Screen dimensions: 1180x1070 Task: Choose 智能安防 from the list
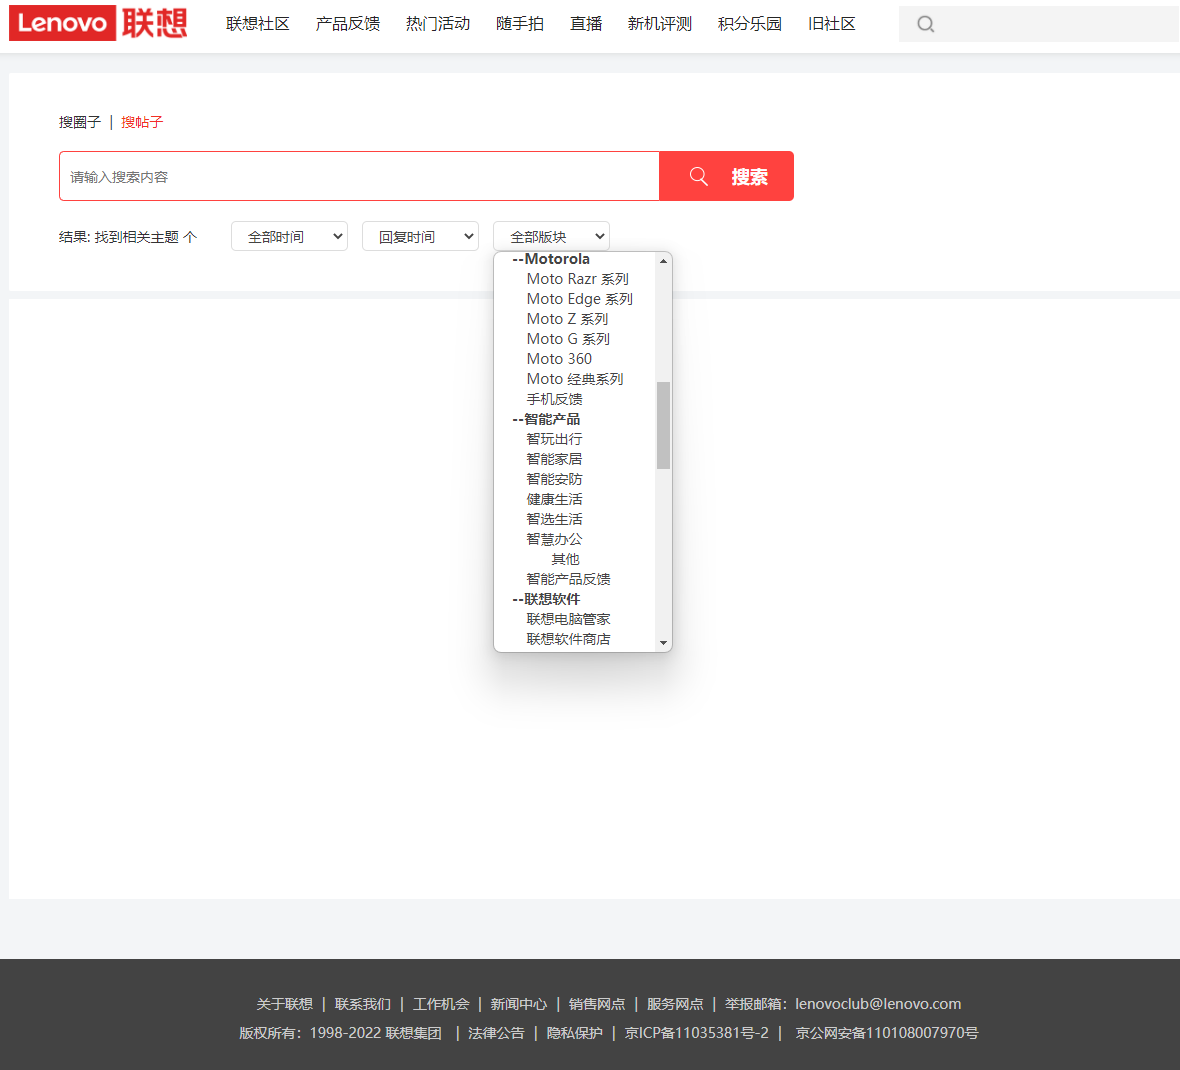click(555, 479)
